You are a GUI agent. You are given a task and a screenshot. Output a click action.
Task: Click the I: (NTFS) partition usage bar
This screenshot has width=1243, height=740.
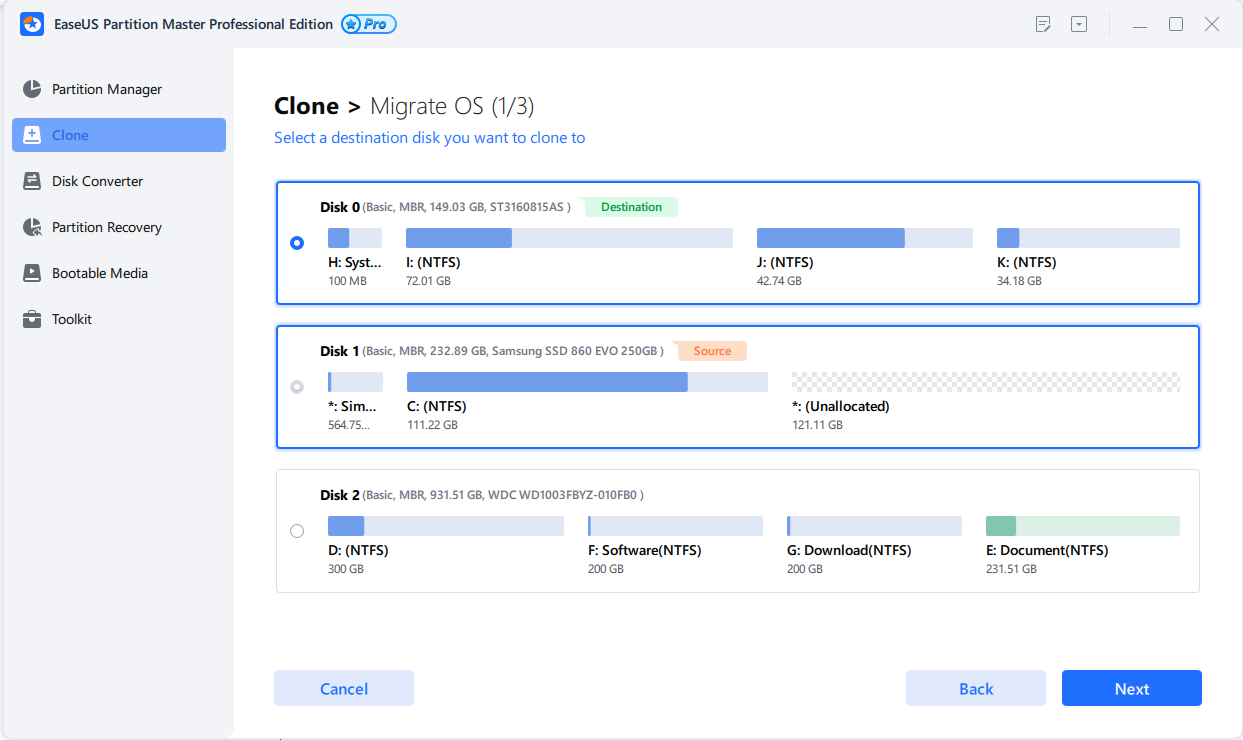click(x=569, y=238)
